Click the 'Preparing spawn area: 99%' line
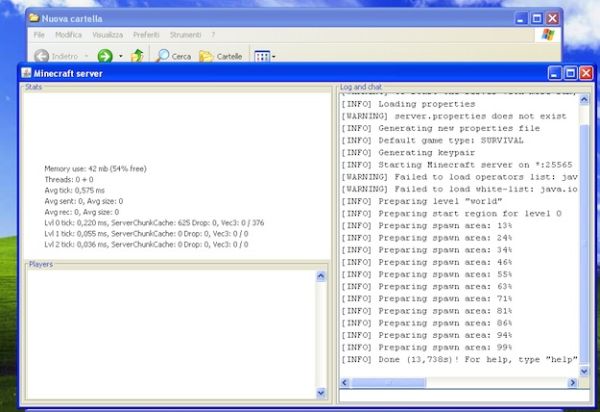Viewport: 600px width, 412px height. point(427,347)
